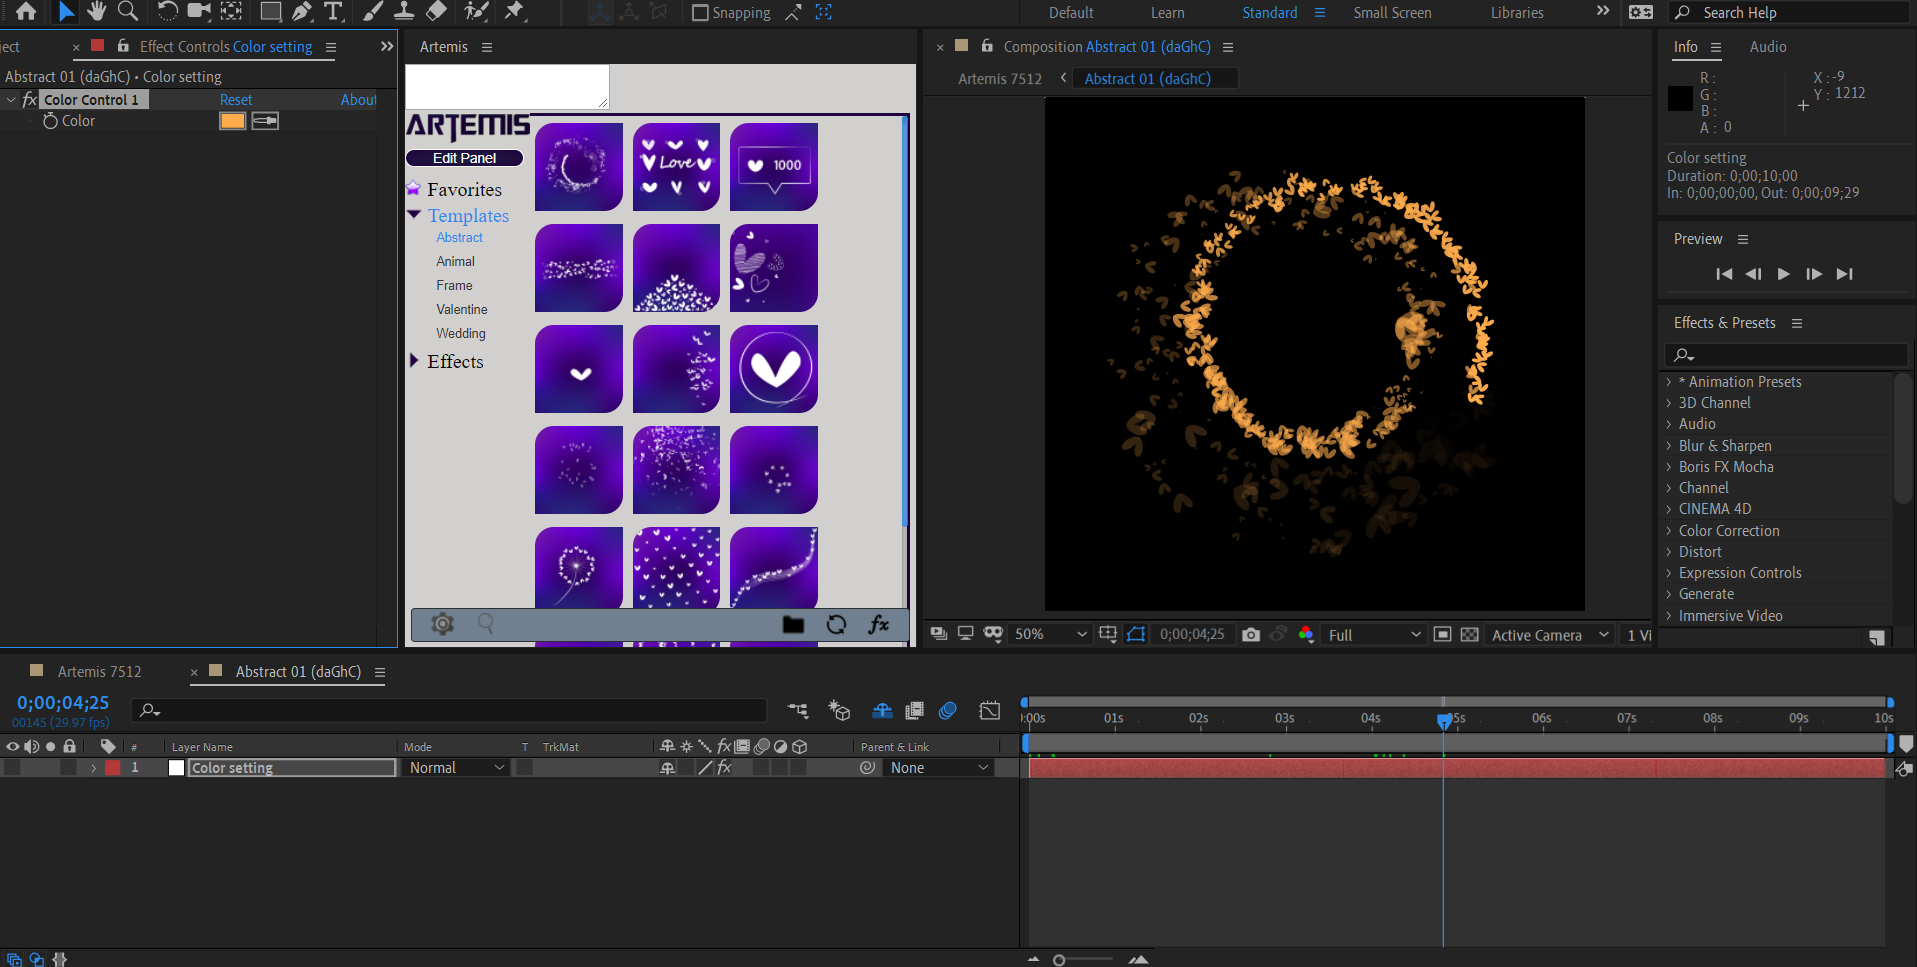The width and height of the screenshot is (1917, 967).
Task: Reset the Color Control 1 effect
Action: pos(236,100)
